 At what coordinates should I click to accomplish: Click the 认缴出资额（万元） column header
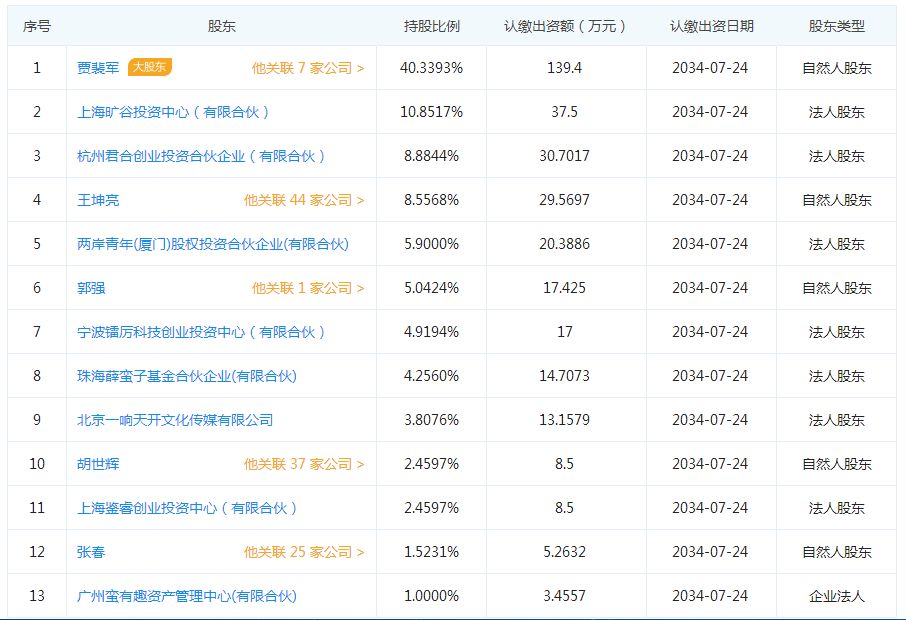click(565, 26)
